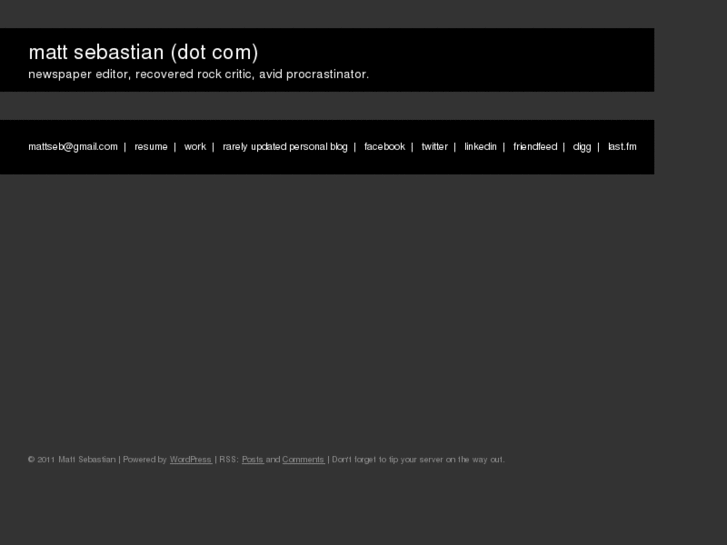Screen dimensions: 727x545
Task: Open the resume link
Action: (151, 147)
